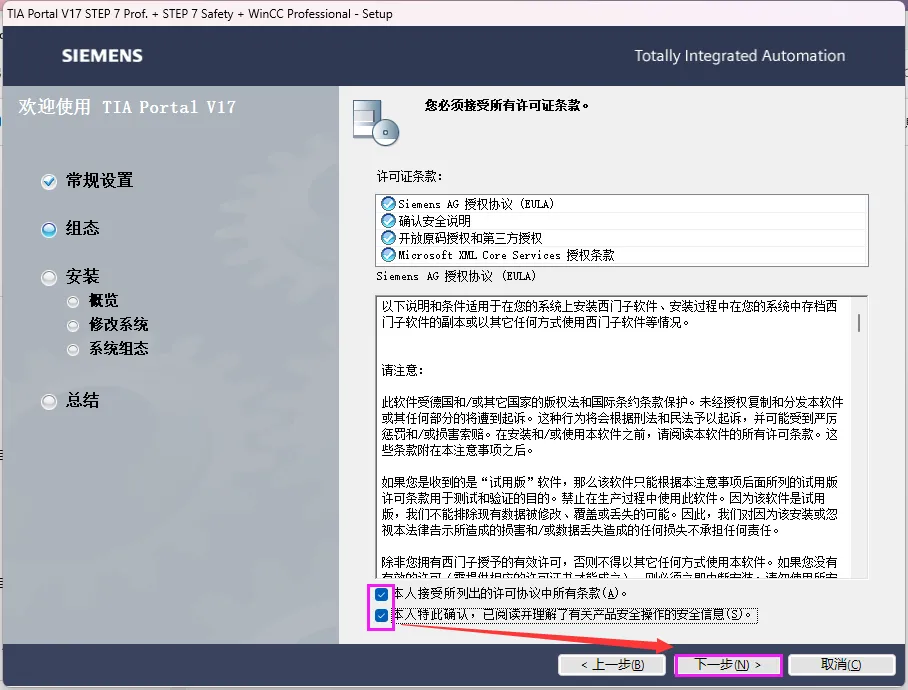Select 确认安全说明 in license list
Screen dimensions: 908x690
[621, 221]
